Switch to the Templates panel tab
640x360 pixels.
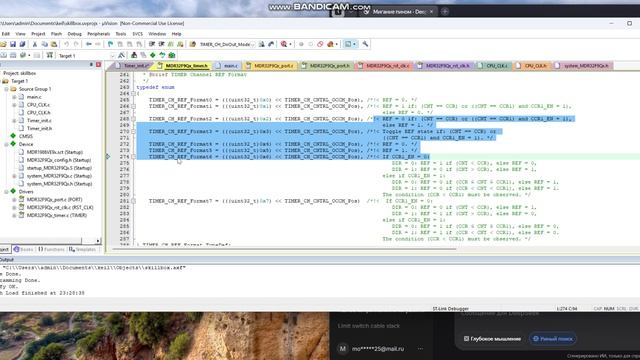point(82,249)
